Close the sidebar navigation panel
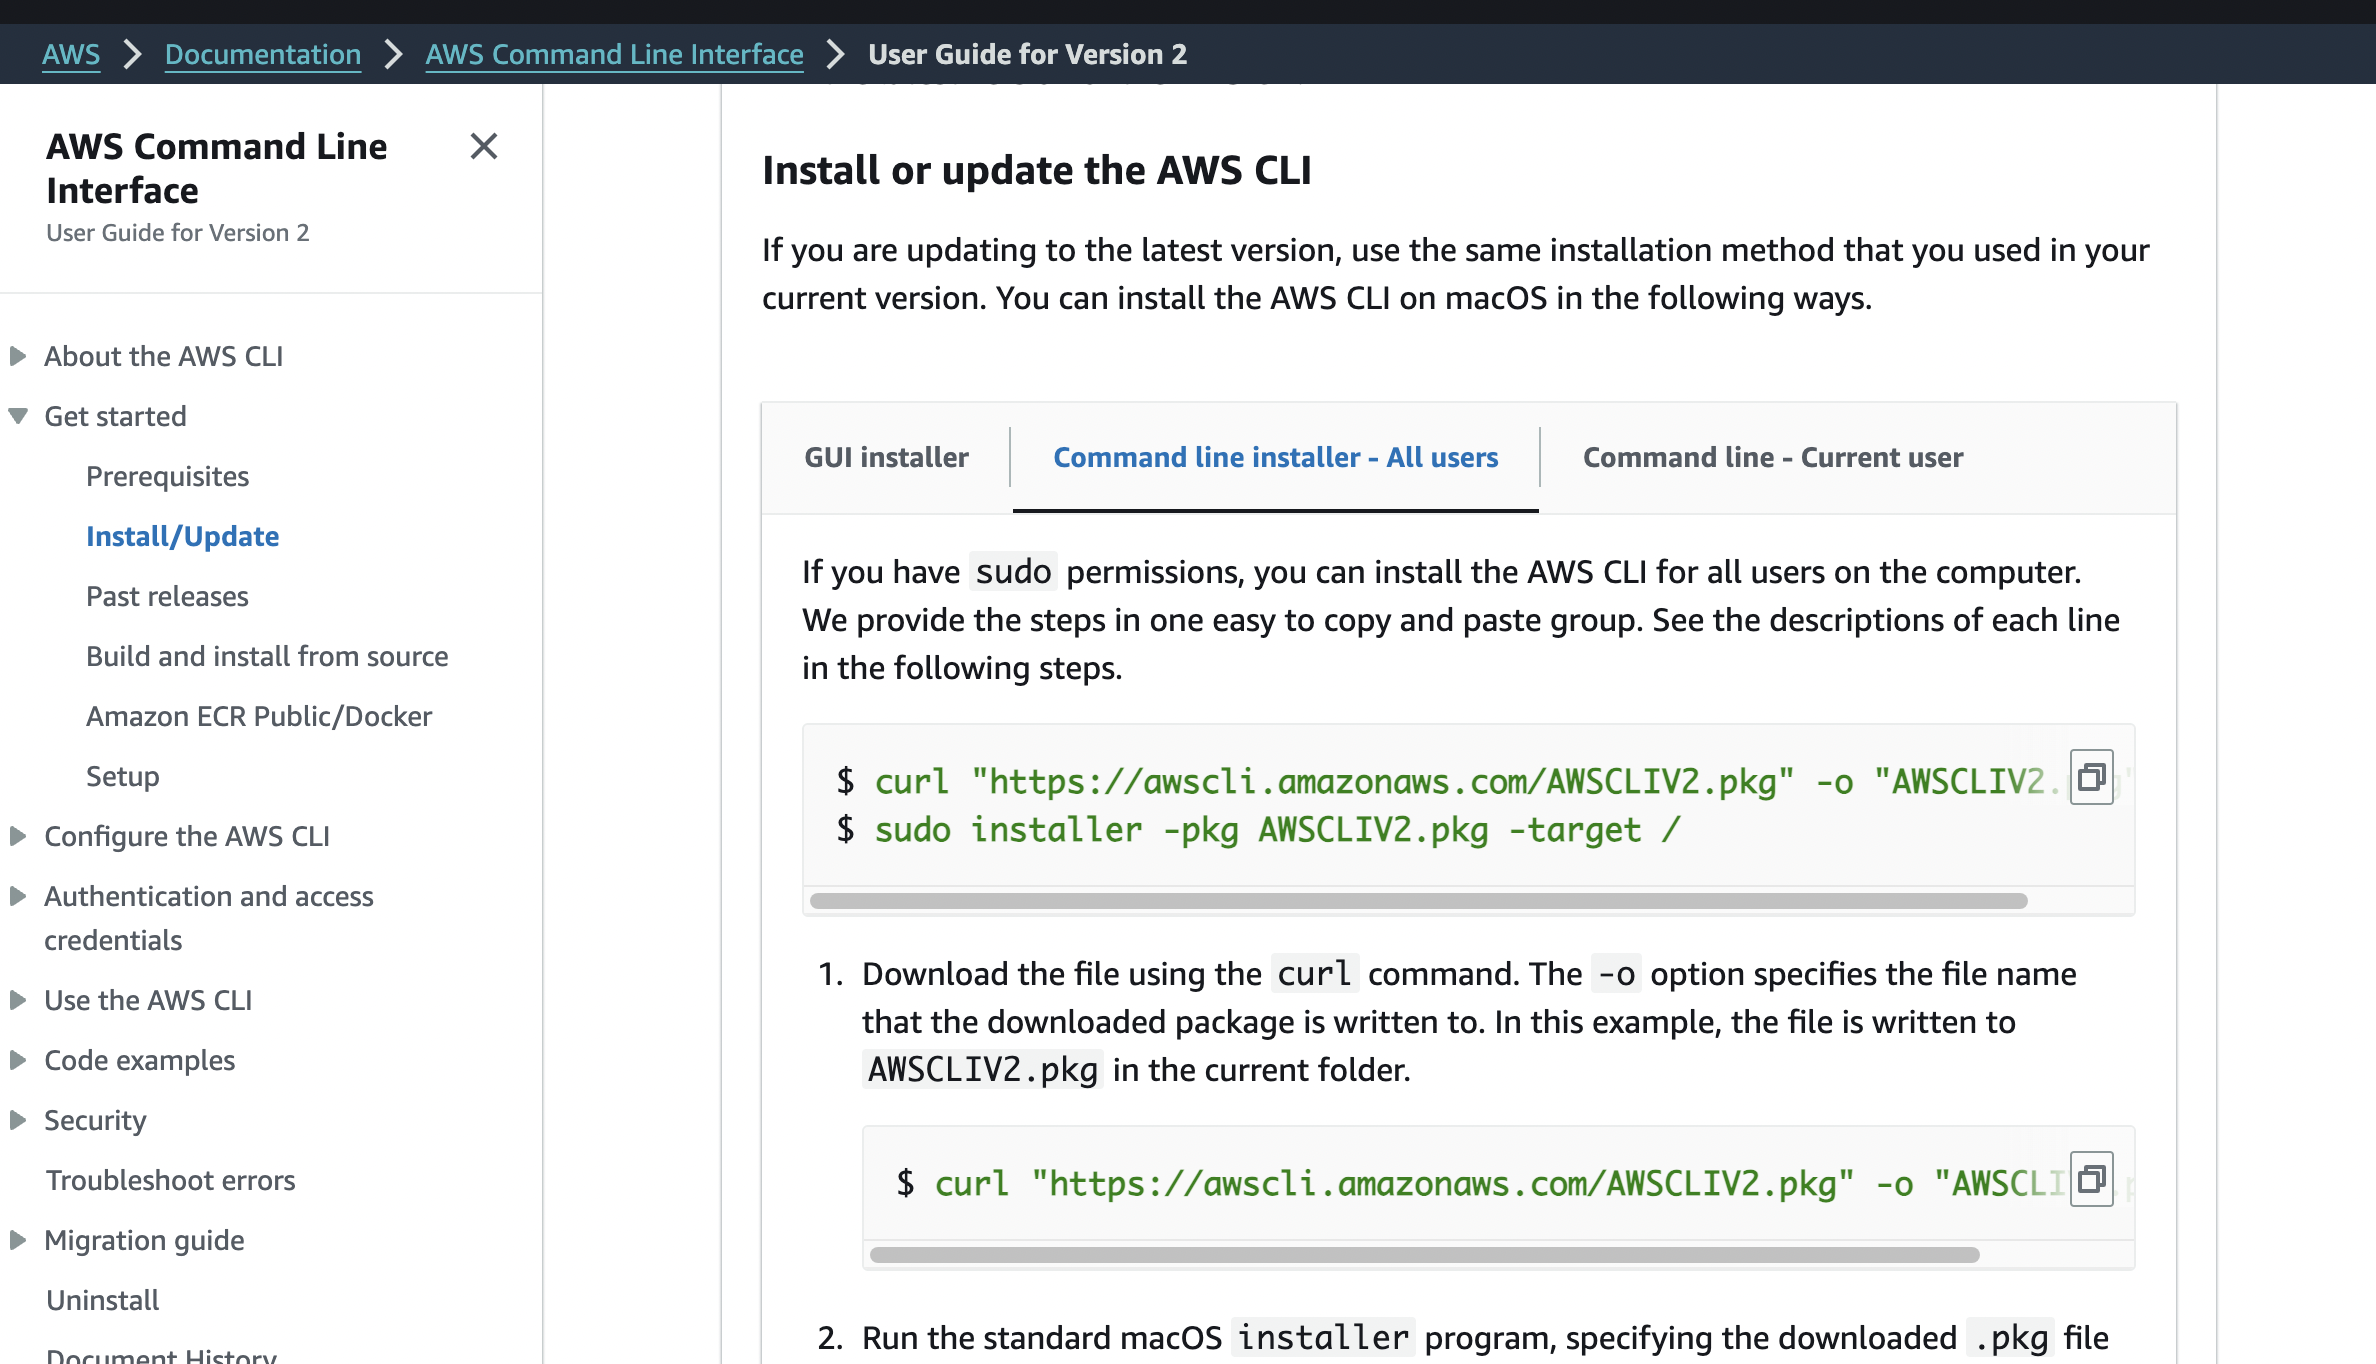This screenshot has width=2376, height=1364. pyautogui.click(x=484, y=147)
